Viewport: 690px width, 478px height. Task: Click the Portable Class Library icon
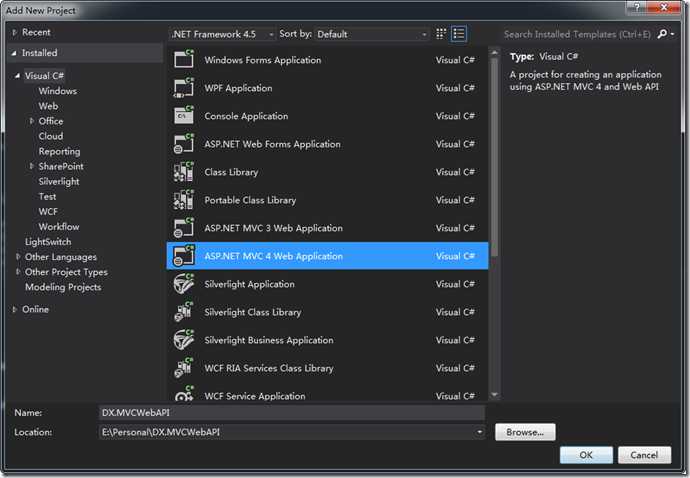click(x=184, y=200)
